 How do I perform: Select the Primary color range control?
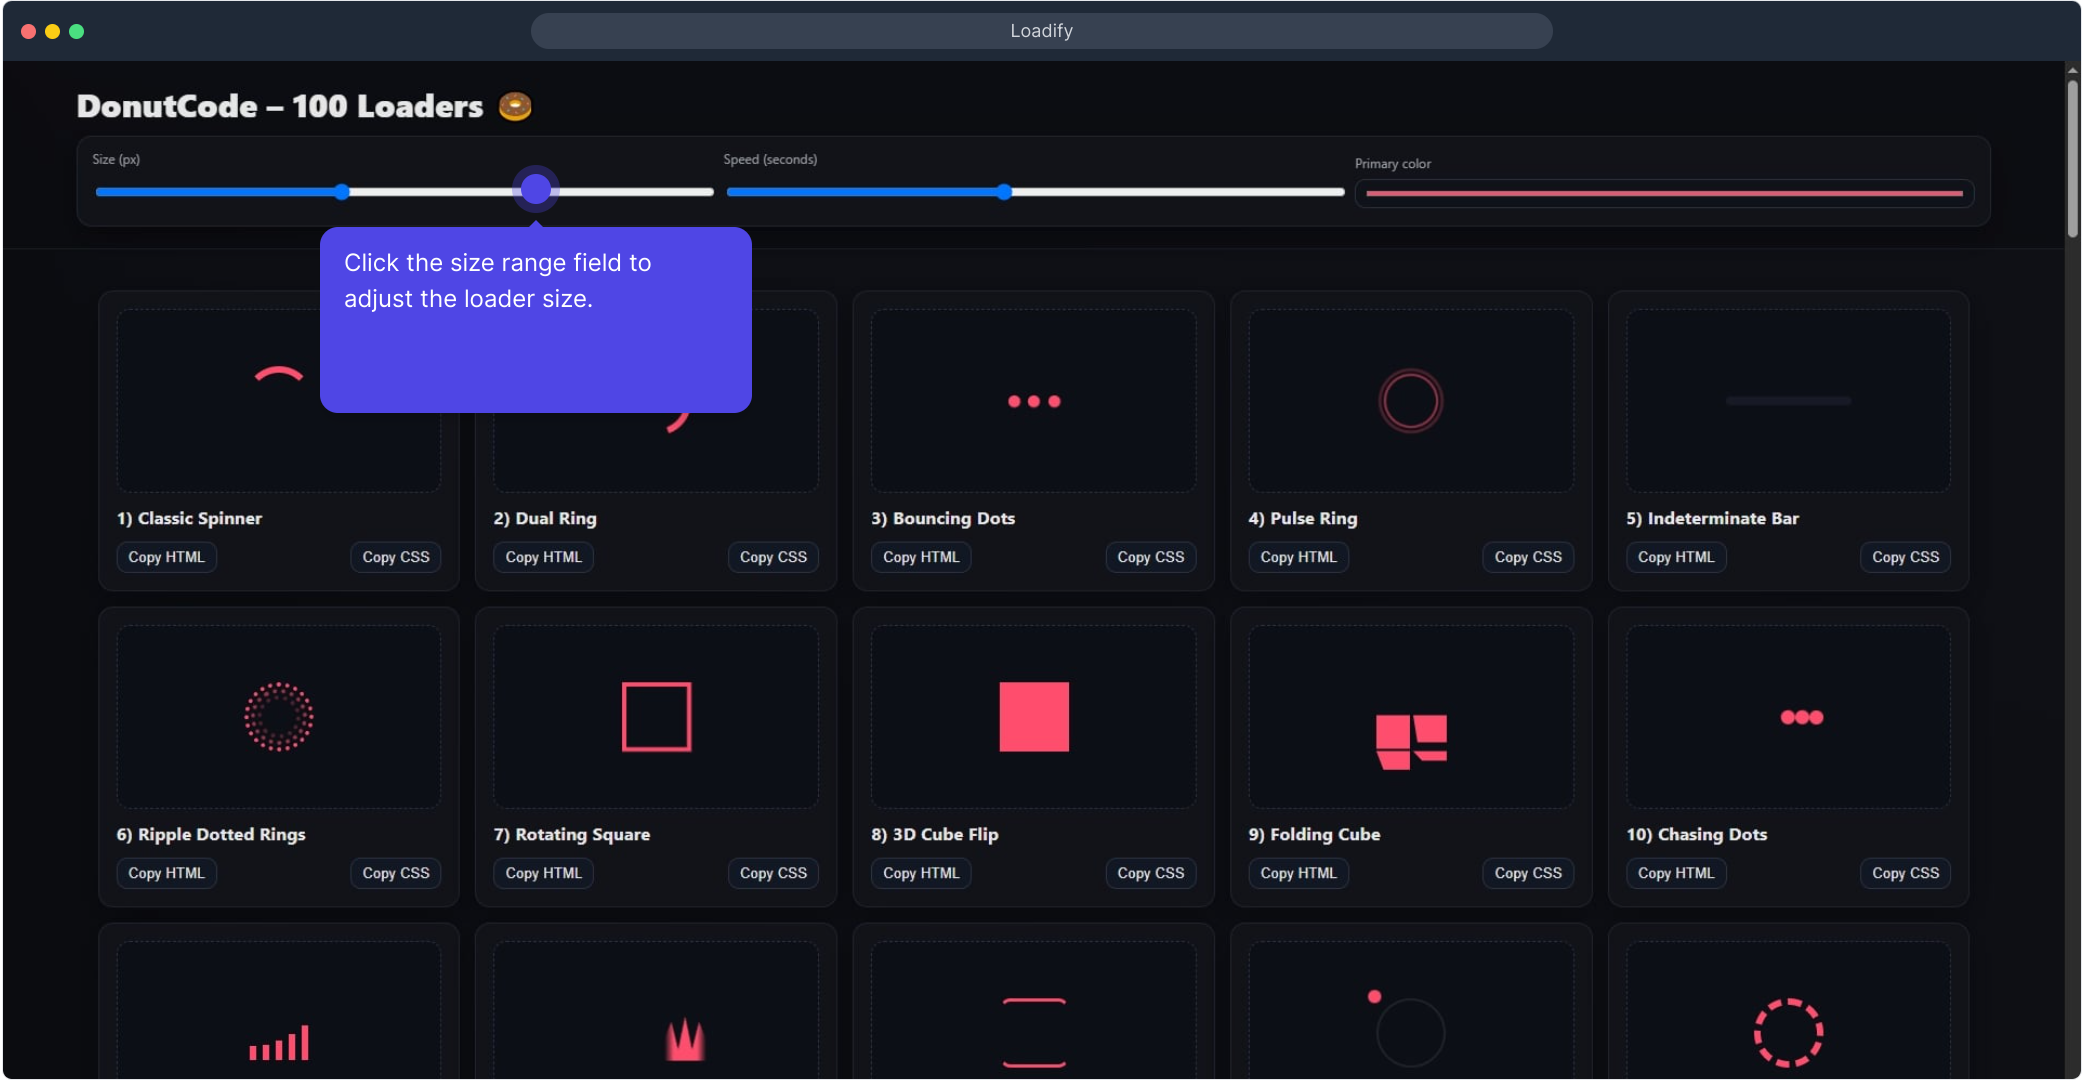(x=1663, y=193)
